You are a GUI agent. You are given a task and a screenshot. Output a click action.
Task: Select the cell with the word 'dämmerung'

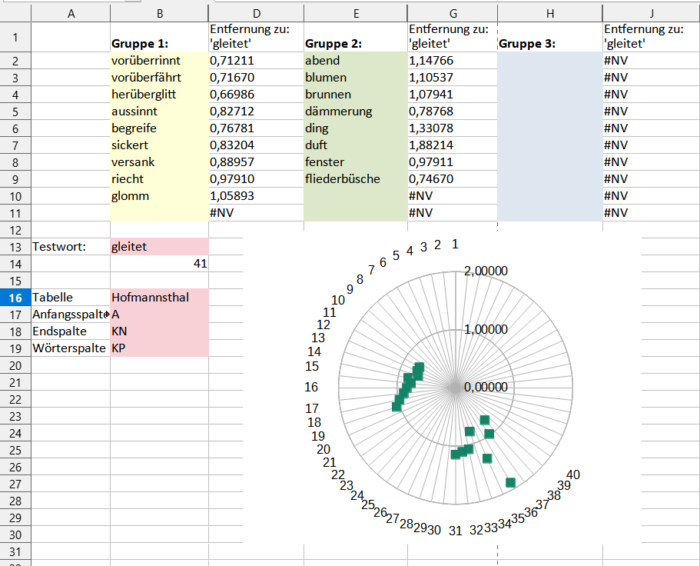coord(354,111)
